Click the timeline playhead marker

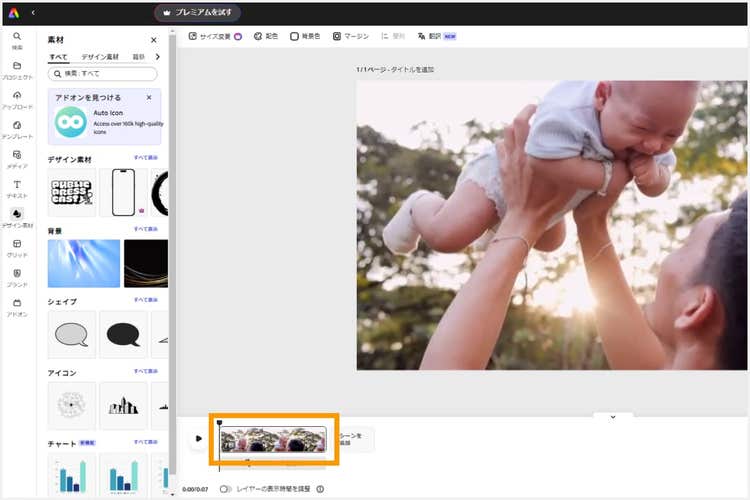click(x=220, y=423)
